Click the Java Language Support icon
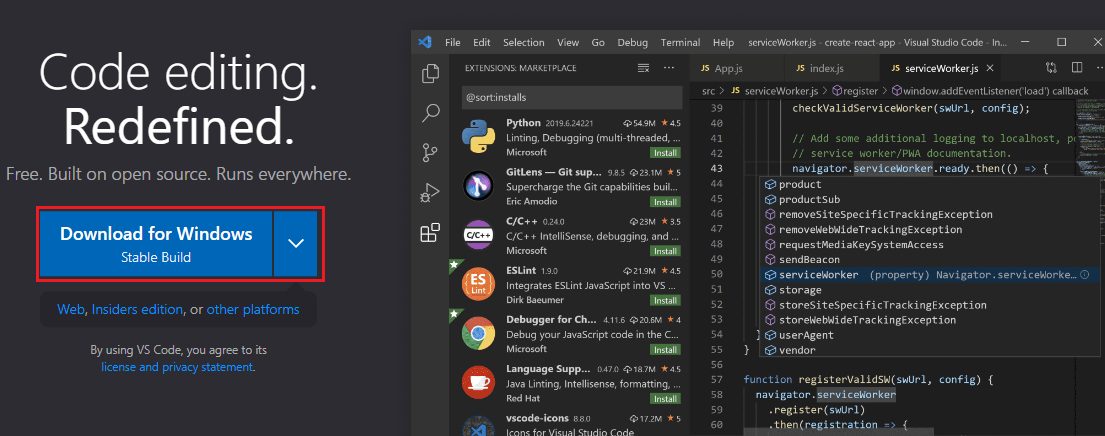Viewport: 1105px width, 436px height. 478,383
